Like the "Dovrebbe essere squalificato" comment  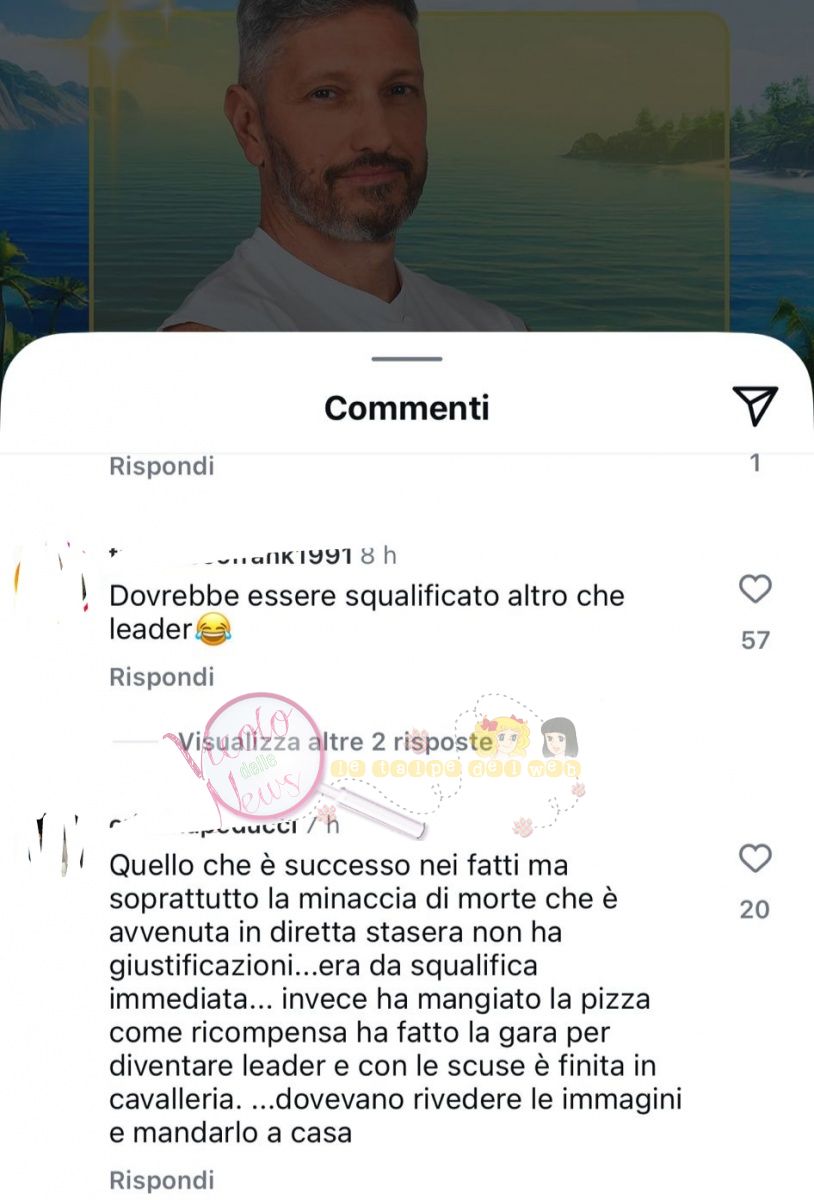[755, 590]
